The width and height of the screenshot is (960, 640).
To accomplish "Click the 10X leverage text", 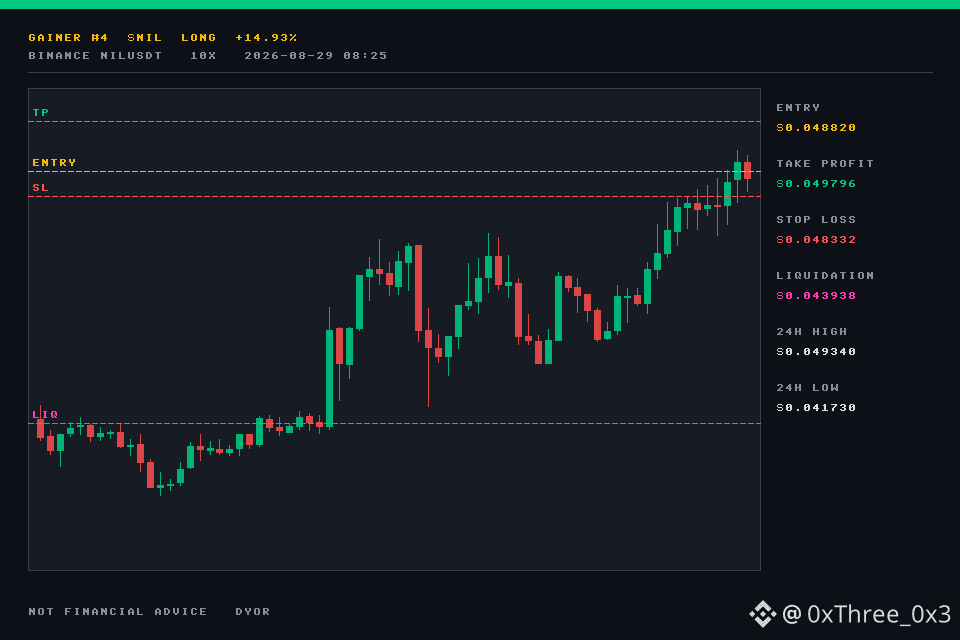I will tap(203, 56).
